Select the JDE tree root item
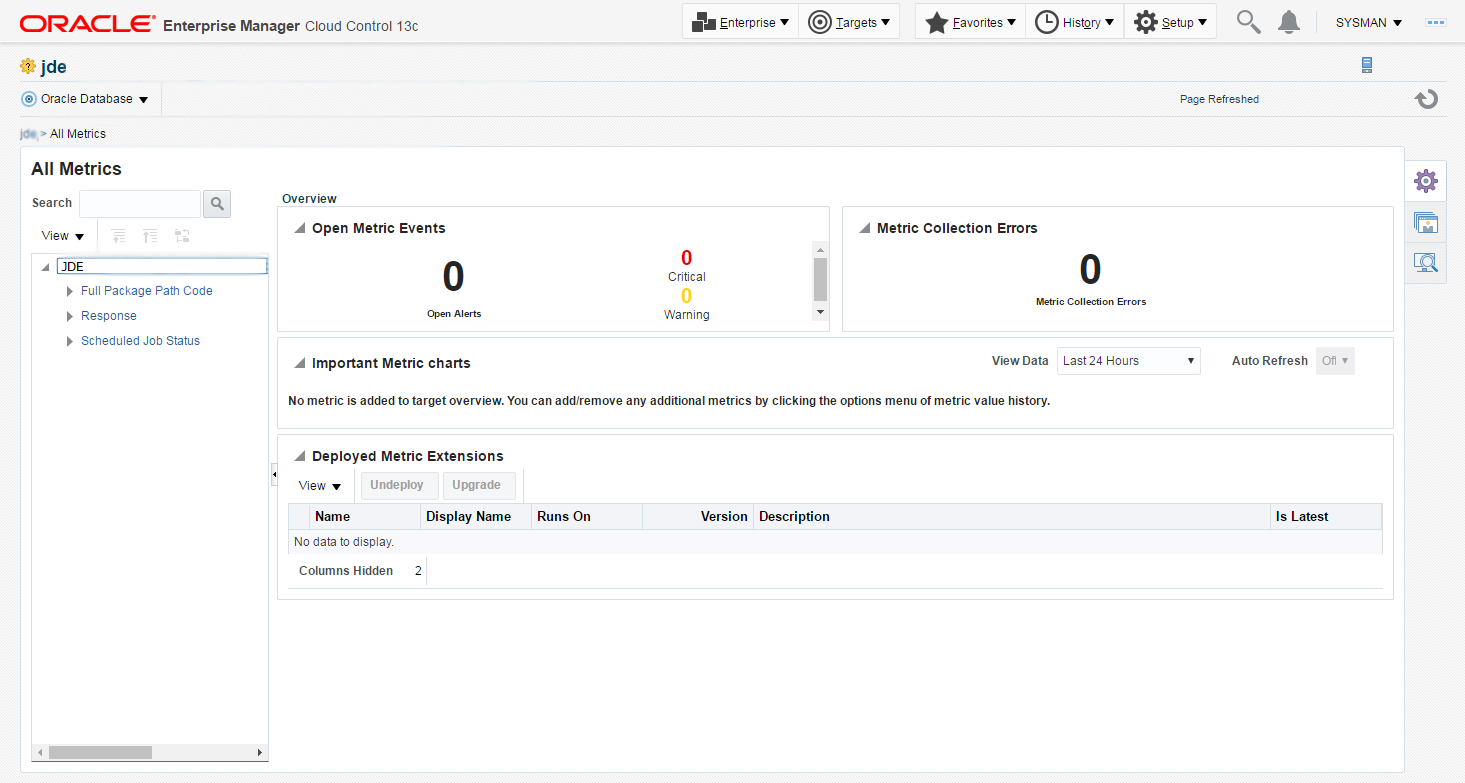This screenshot has height=783, width=1465. click(161, 267)
